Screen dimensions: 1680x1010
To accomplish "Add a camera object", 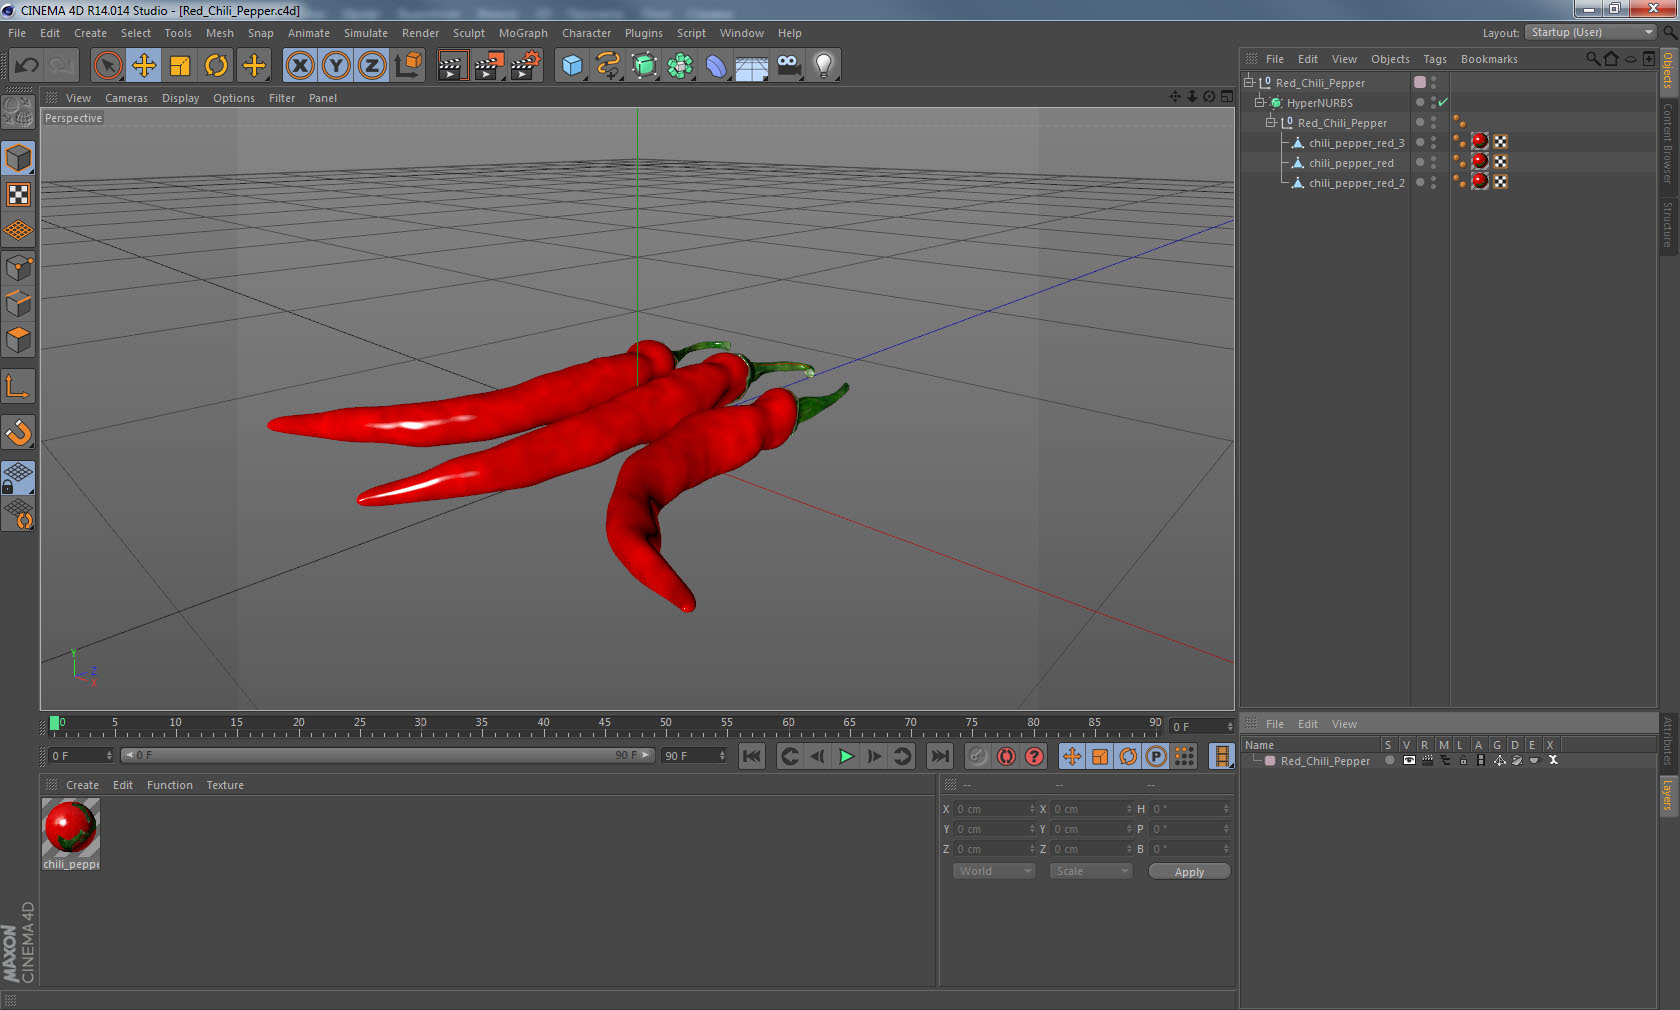I will pyautogui.click(x=788, y=66).
